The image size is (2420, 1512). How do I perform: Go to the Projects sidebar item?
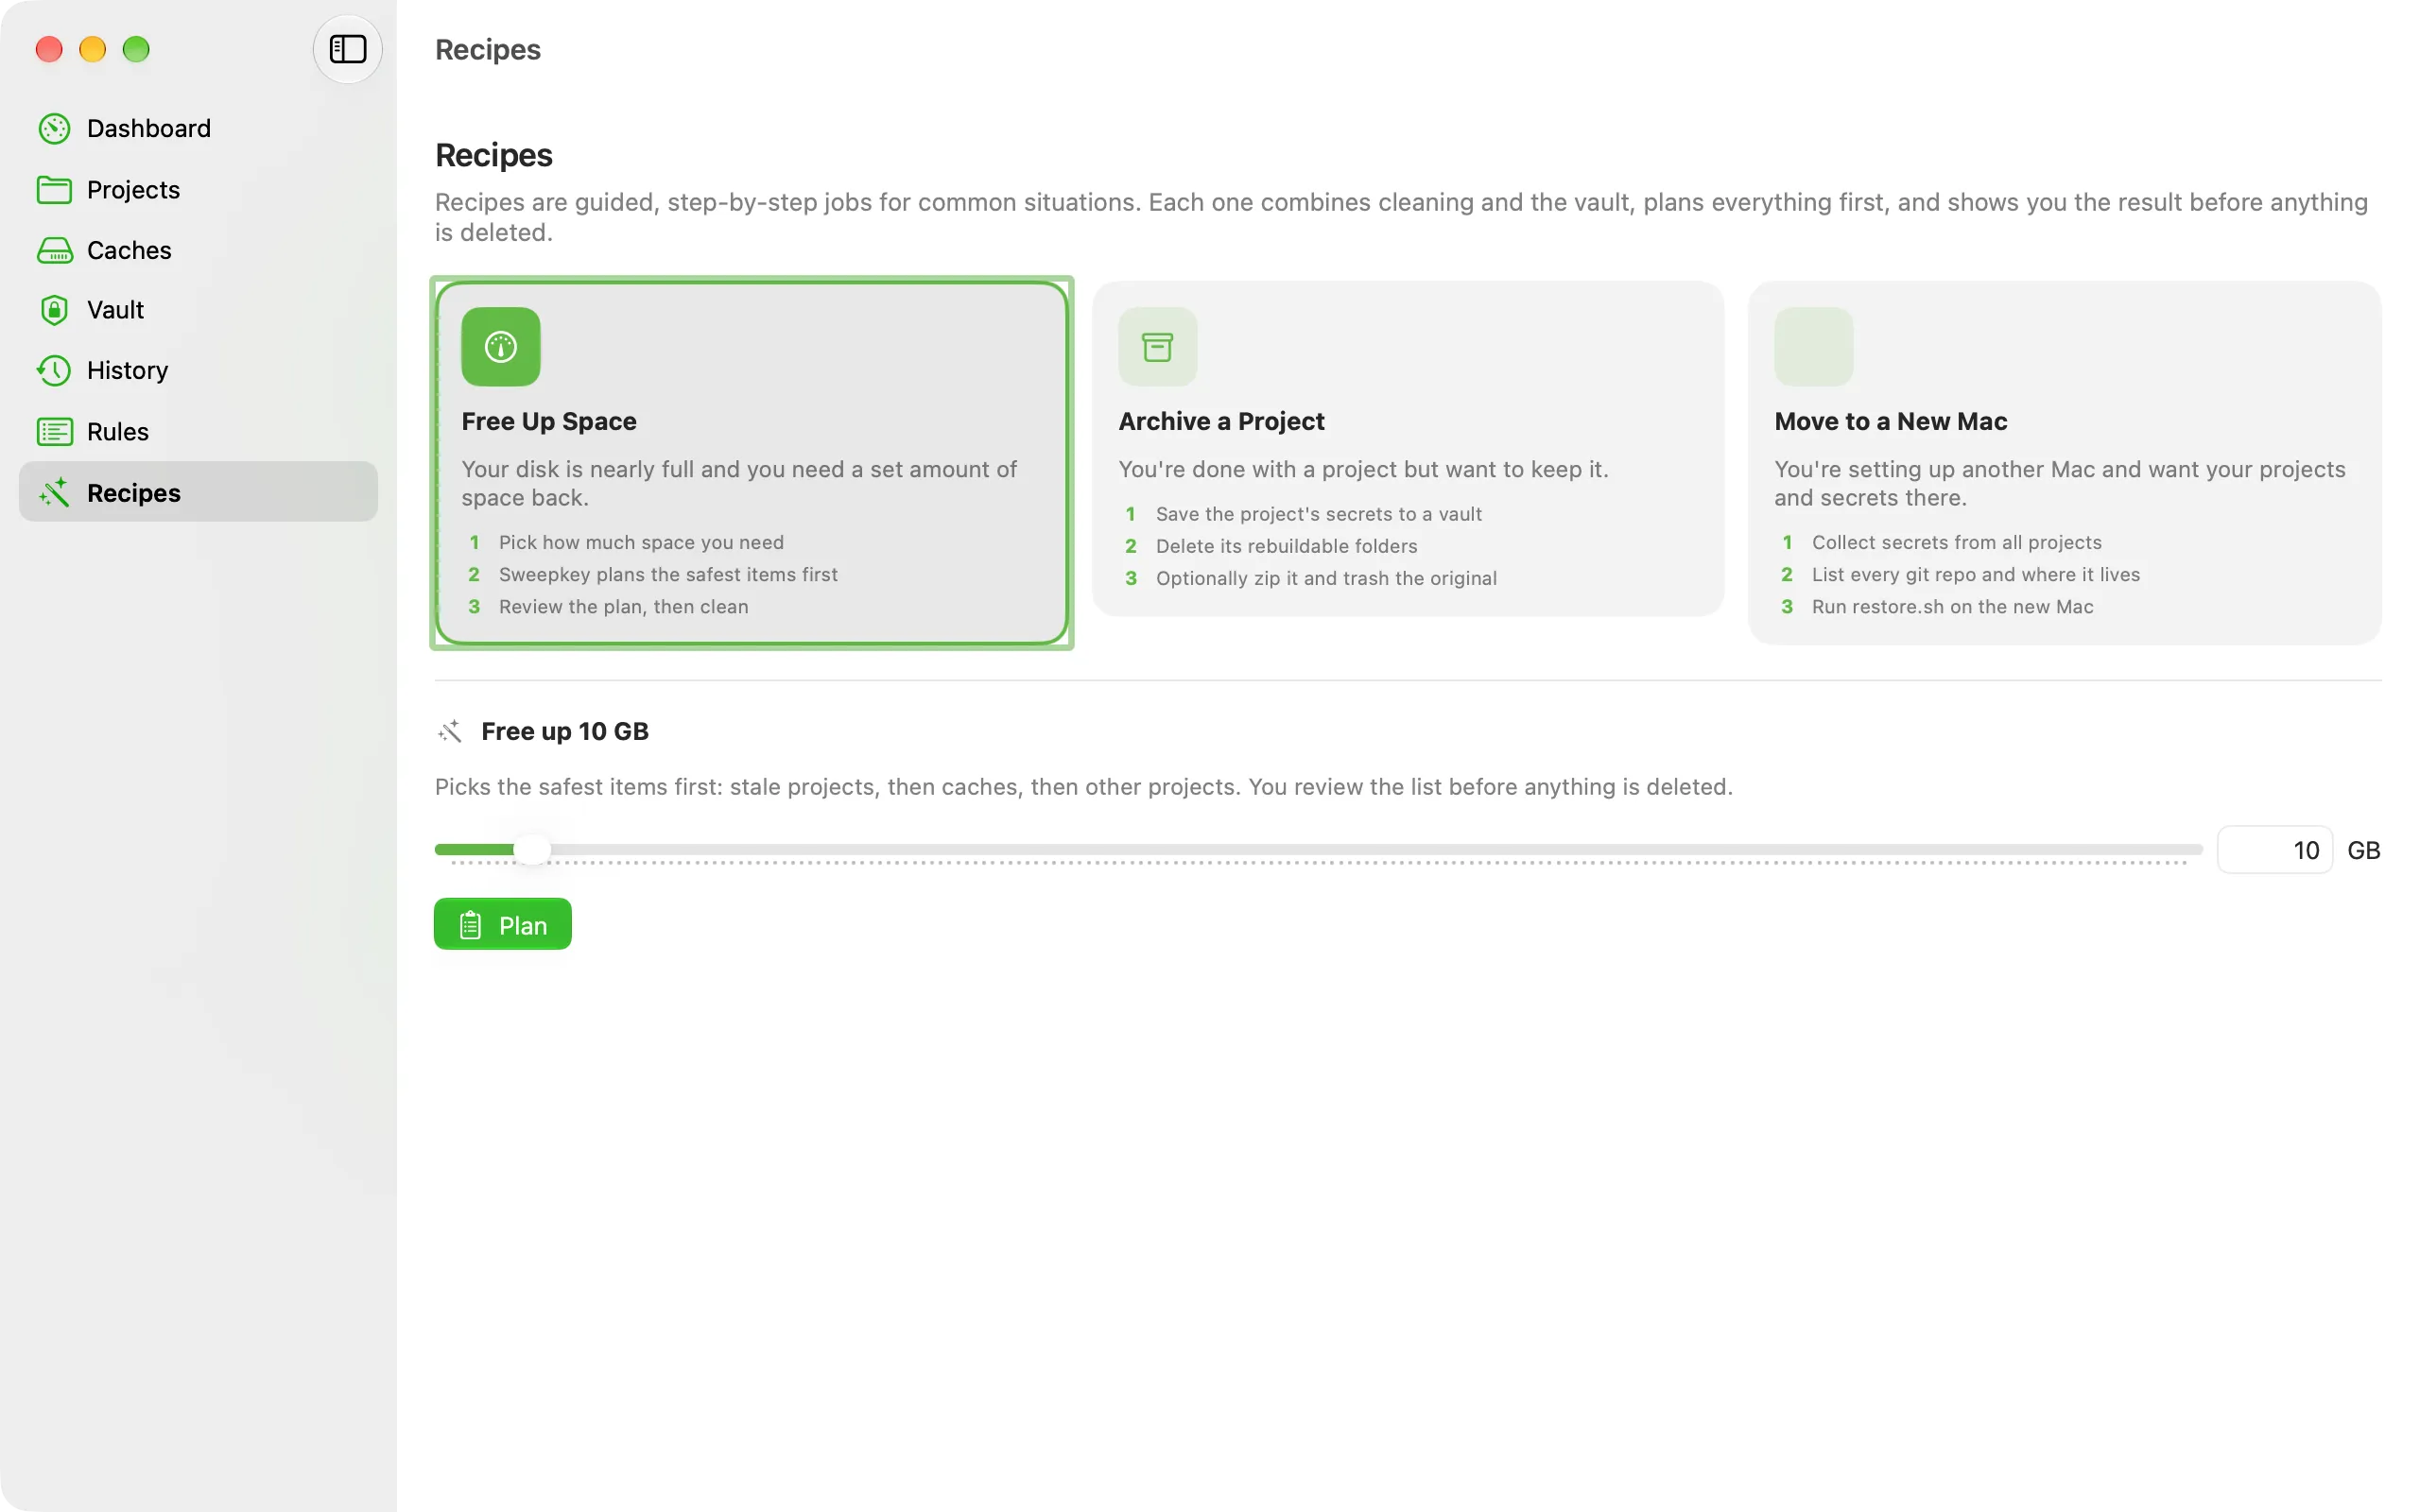pos(198,190)
